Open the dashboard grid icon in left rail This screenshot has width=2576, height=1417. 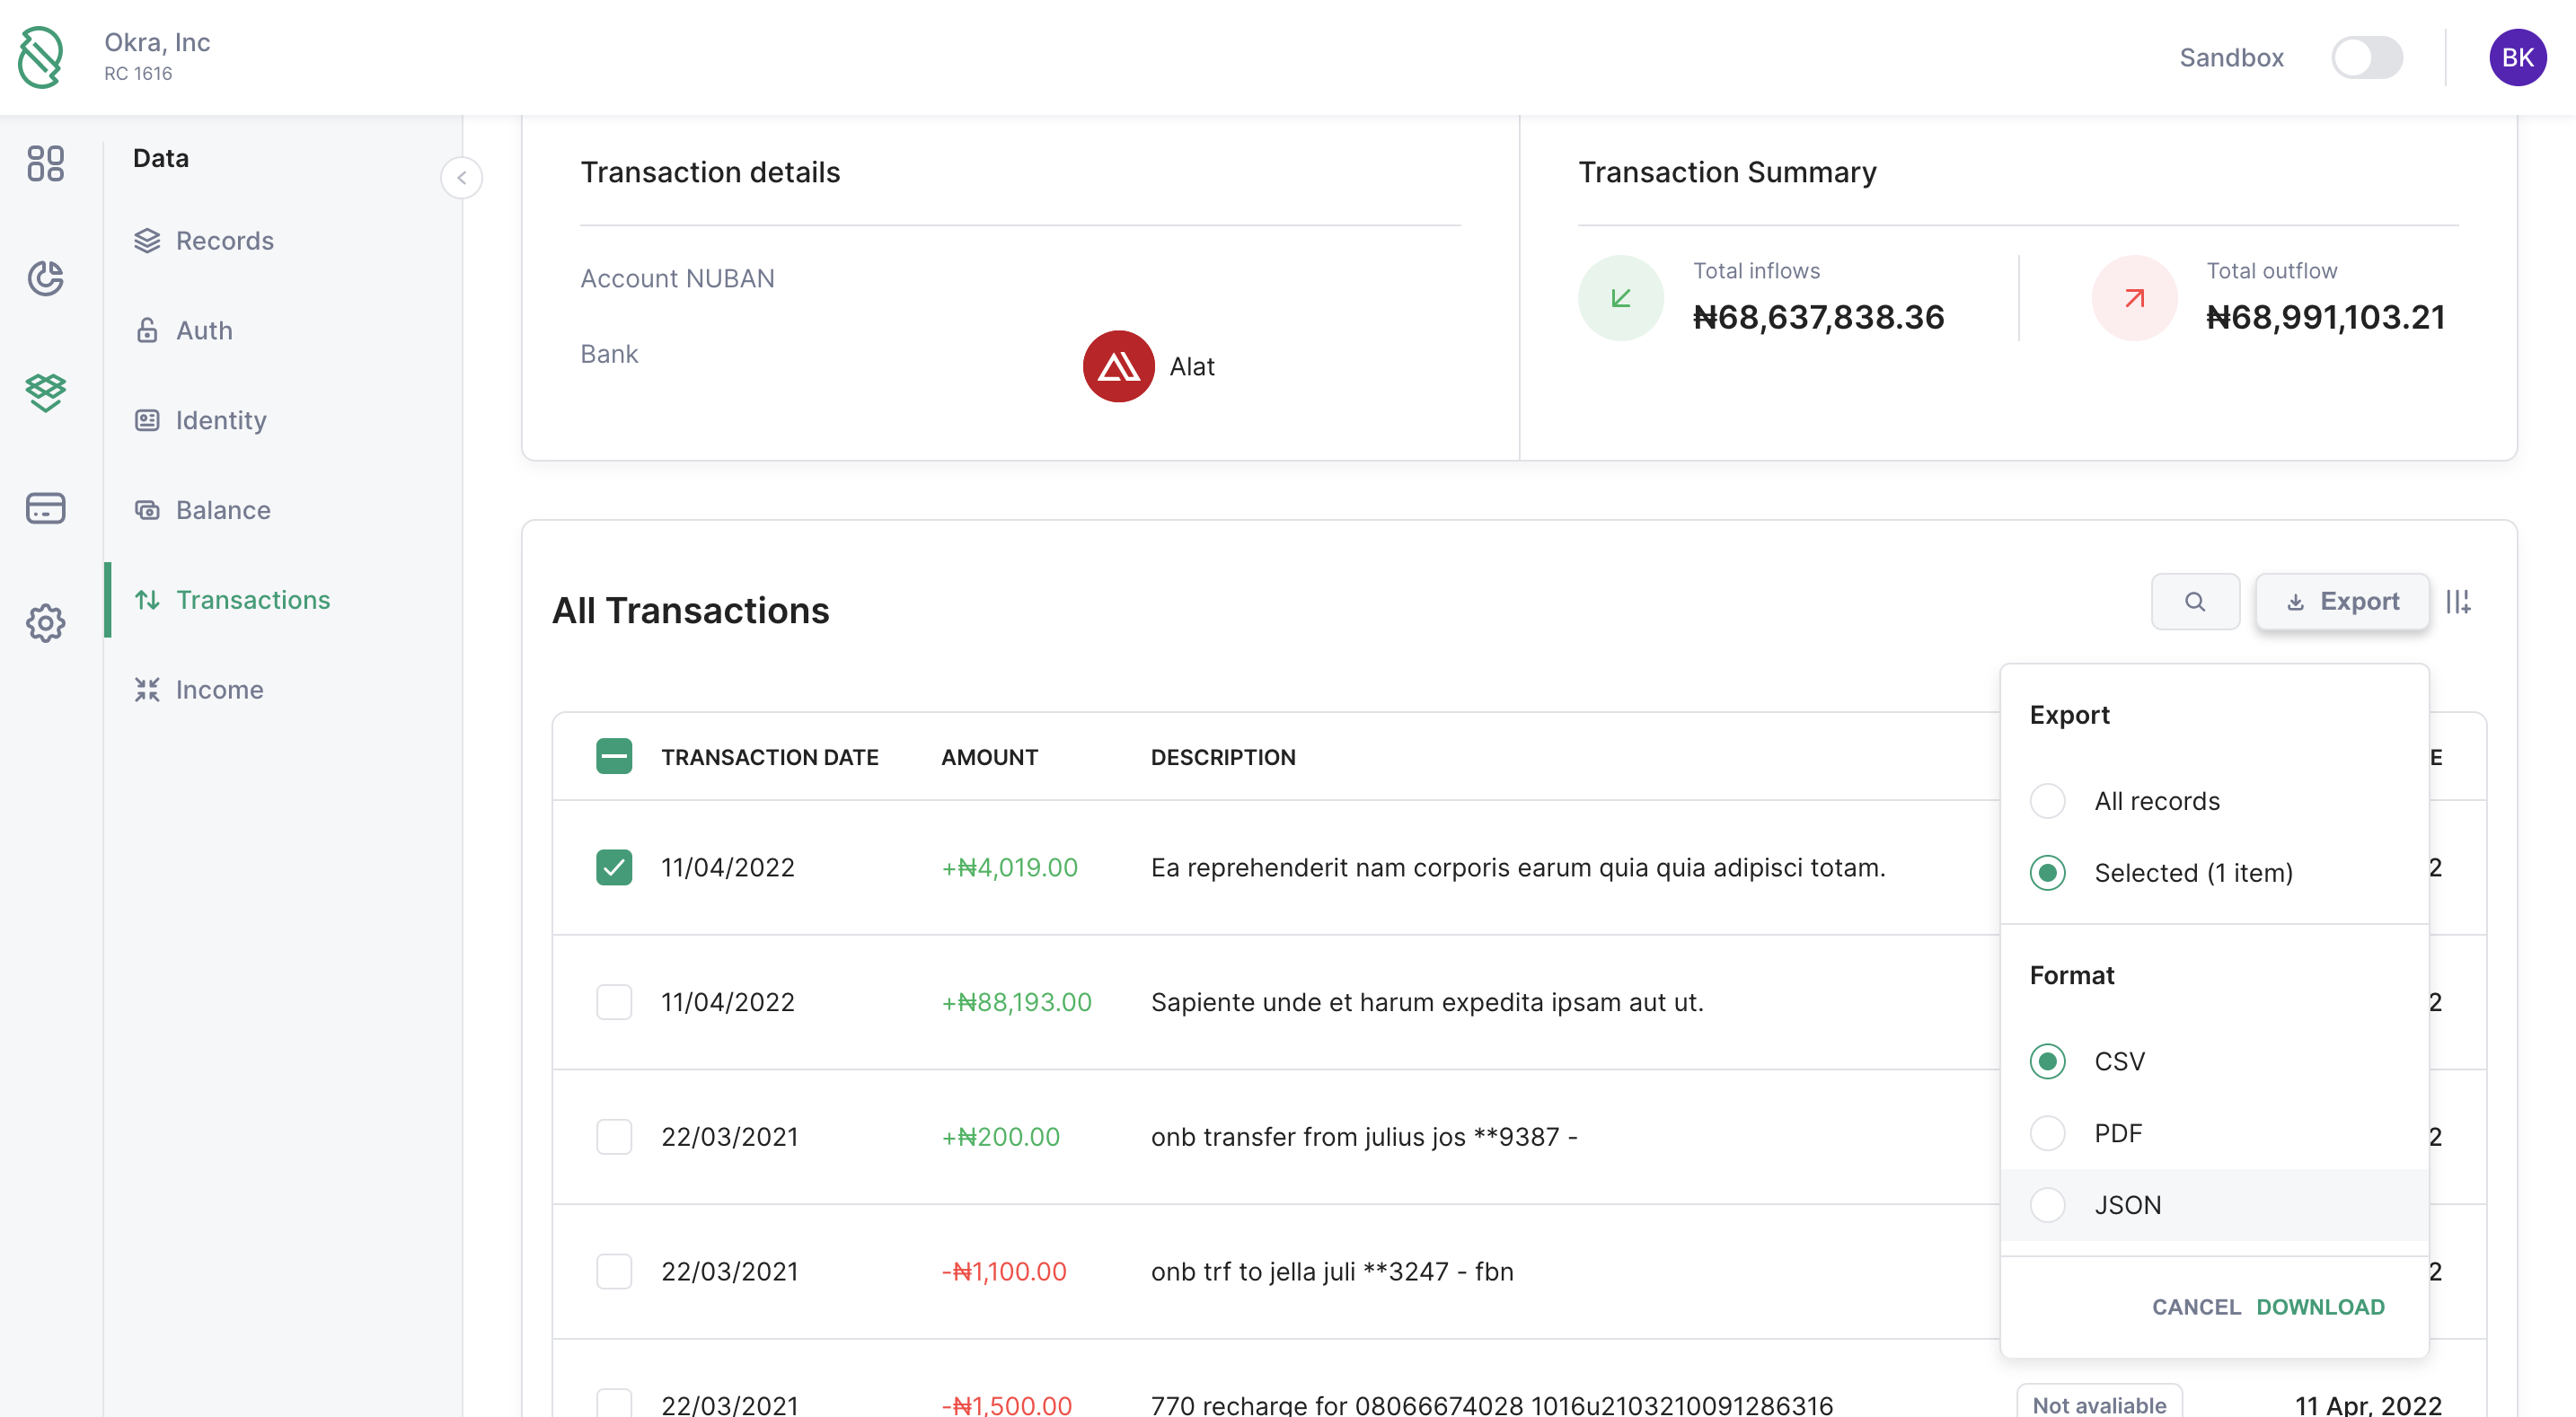coord(45,163)
